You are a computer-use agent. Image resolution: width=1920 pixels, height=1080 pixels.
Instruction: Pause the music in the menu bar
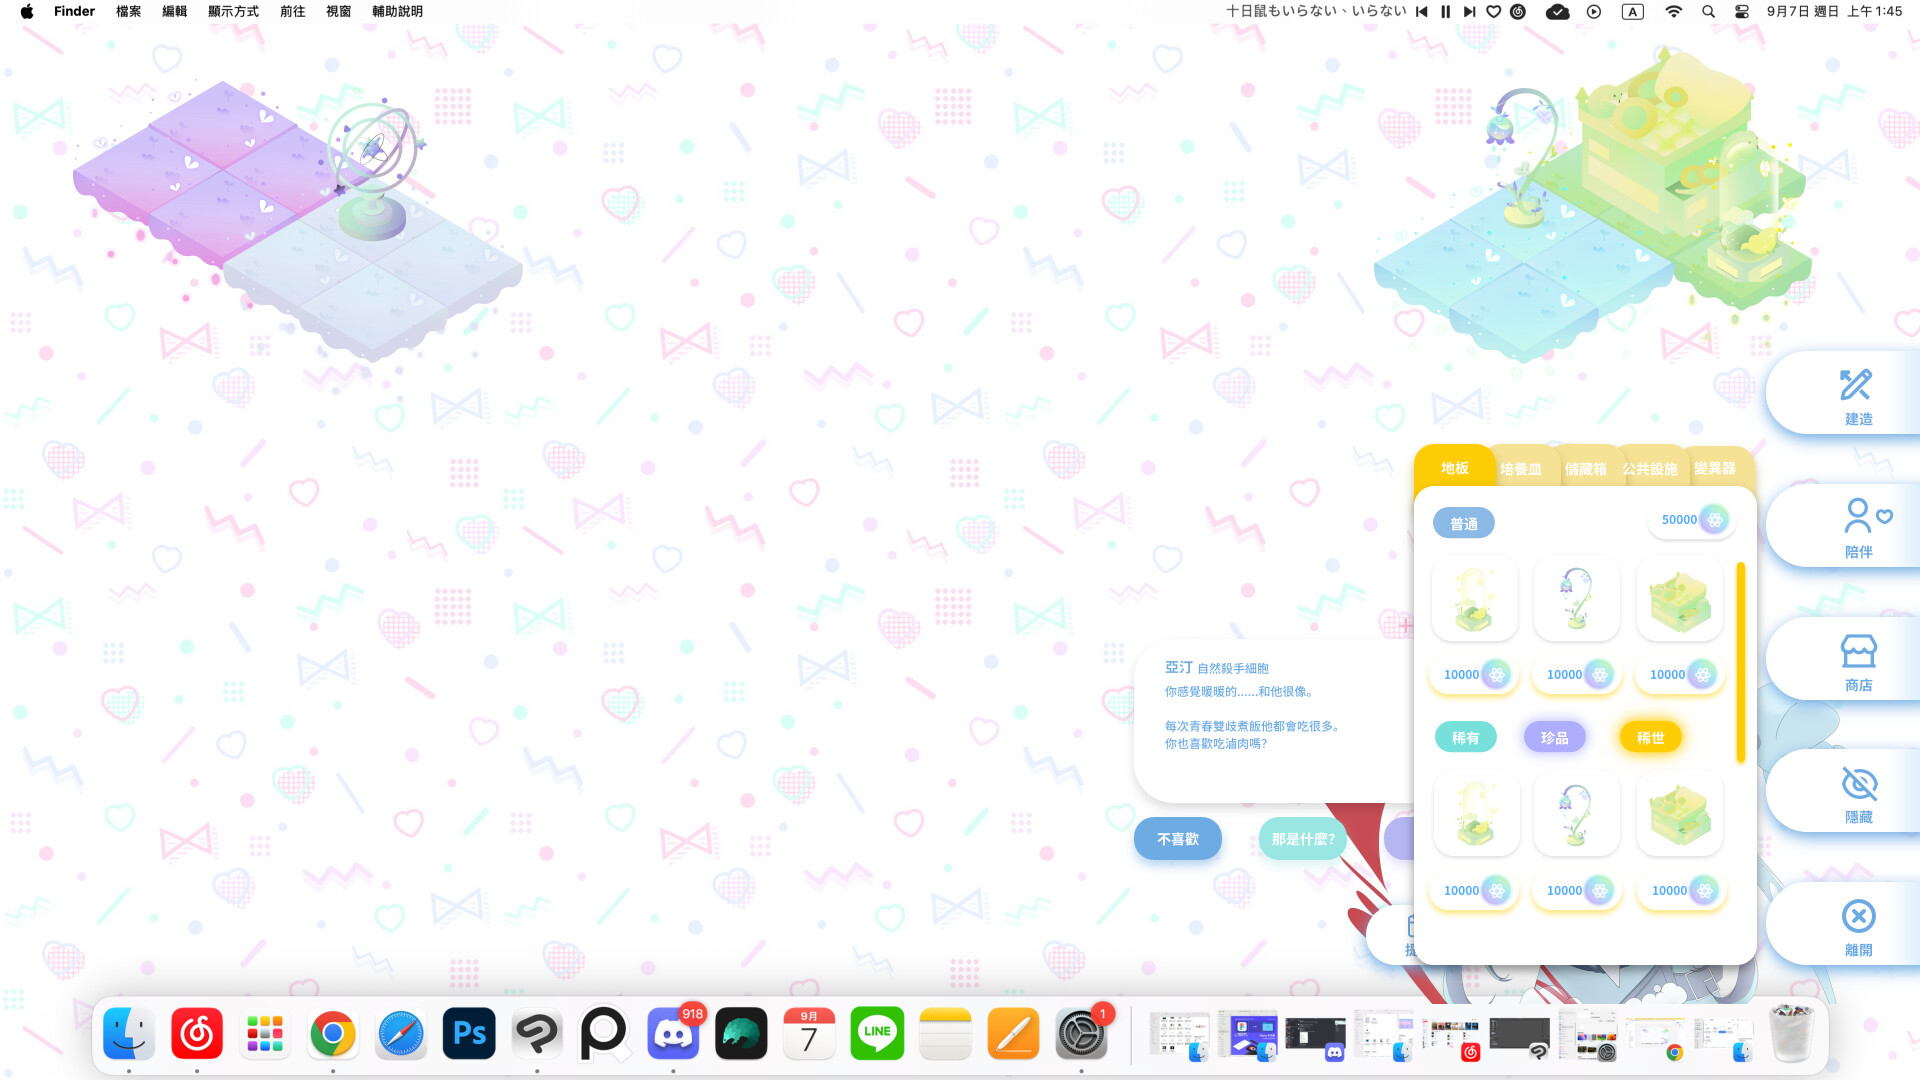tap(1444, 12)
